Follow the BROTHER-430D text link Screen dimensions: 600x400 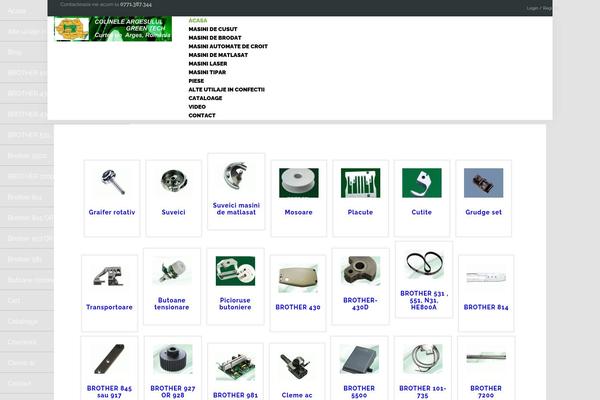(x=360, y=304)
